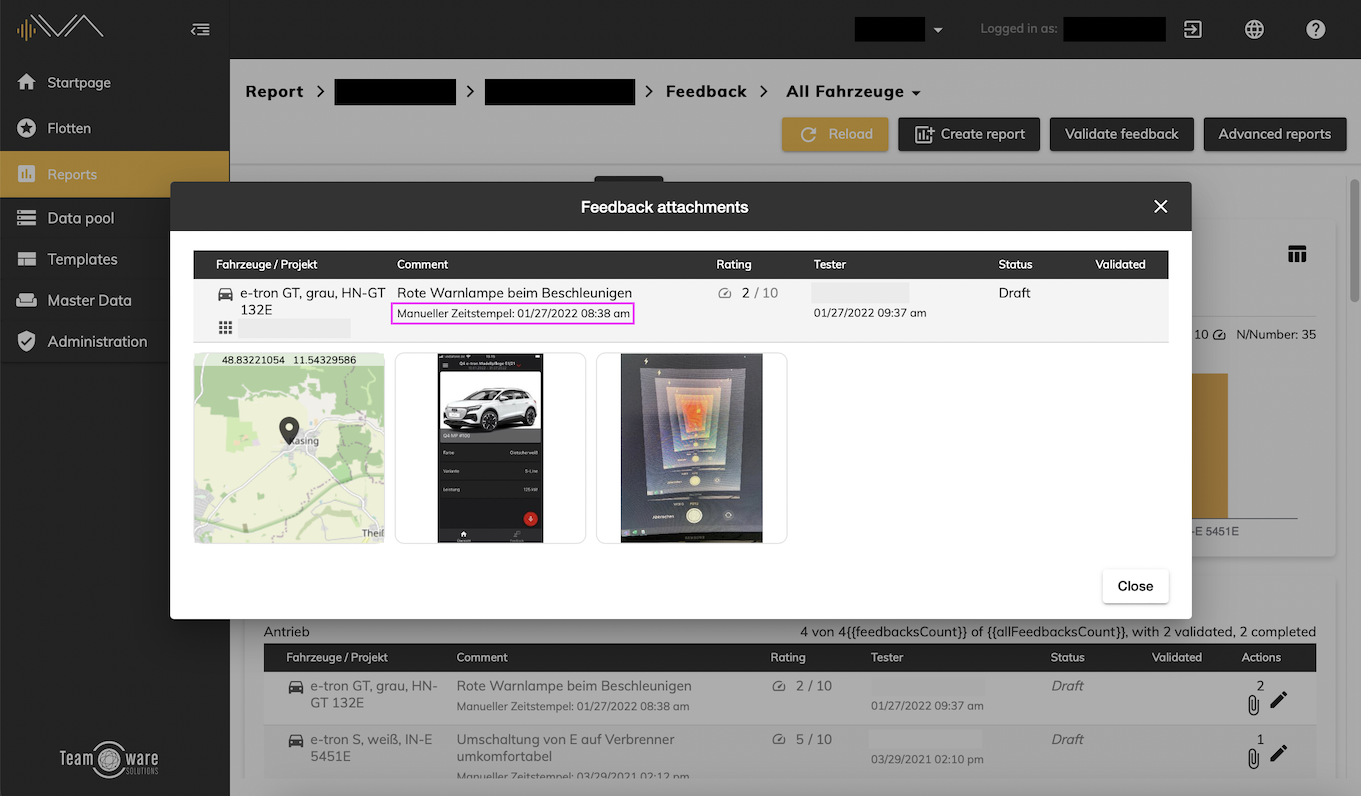Click the 5 / 10 rating gauge icon
This screenshot has width=1361, height=796.
[779, 740]
